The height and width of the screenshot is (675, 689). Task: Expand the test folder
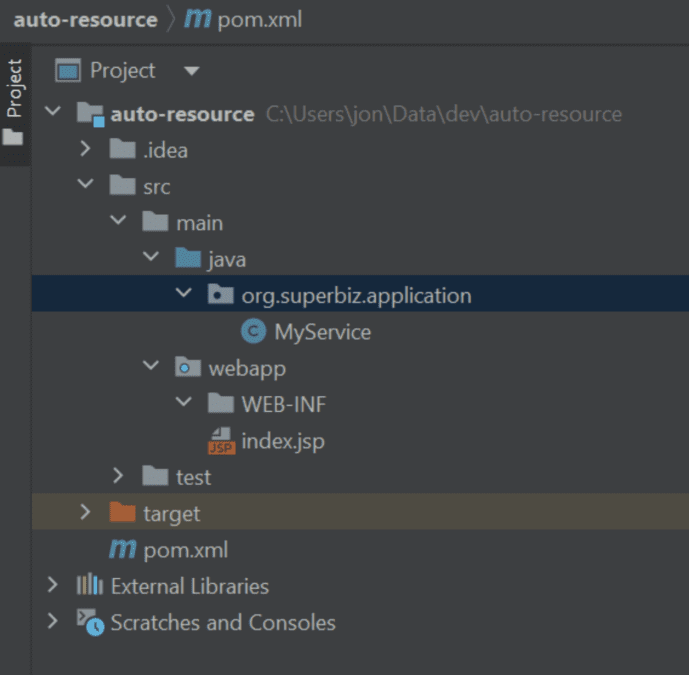118,475
